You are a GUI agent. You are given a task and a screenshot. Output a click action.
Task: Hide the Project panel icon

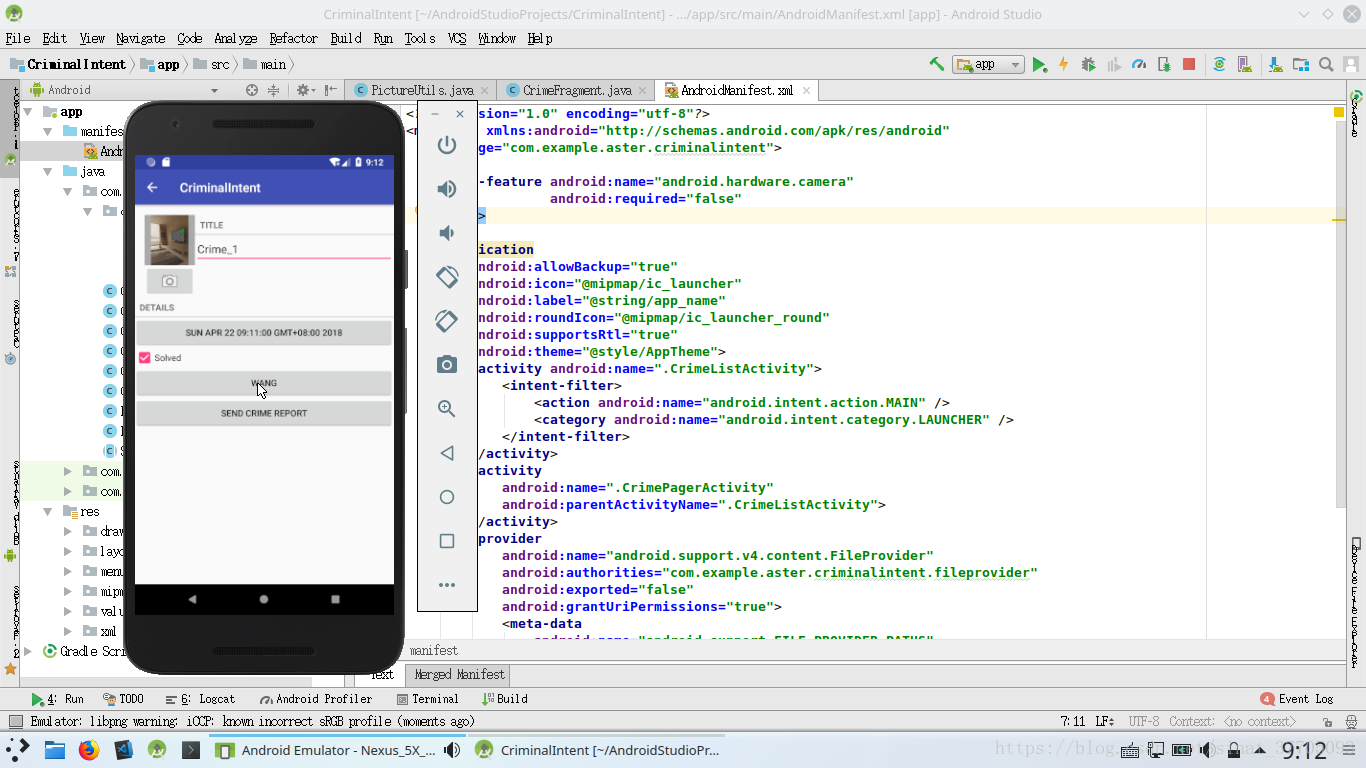331,90
